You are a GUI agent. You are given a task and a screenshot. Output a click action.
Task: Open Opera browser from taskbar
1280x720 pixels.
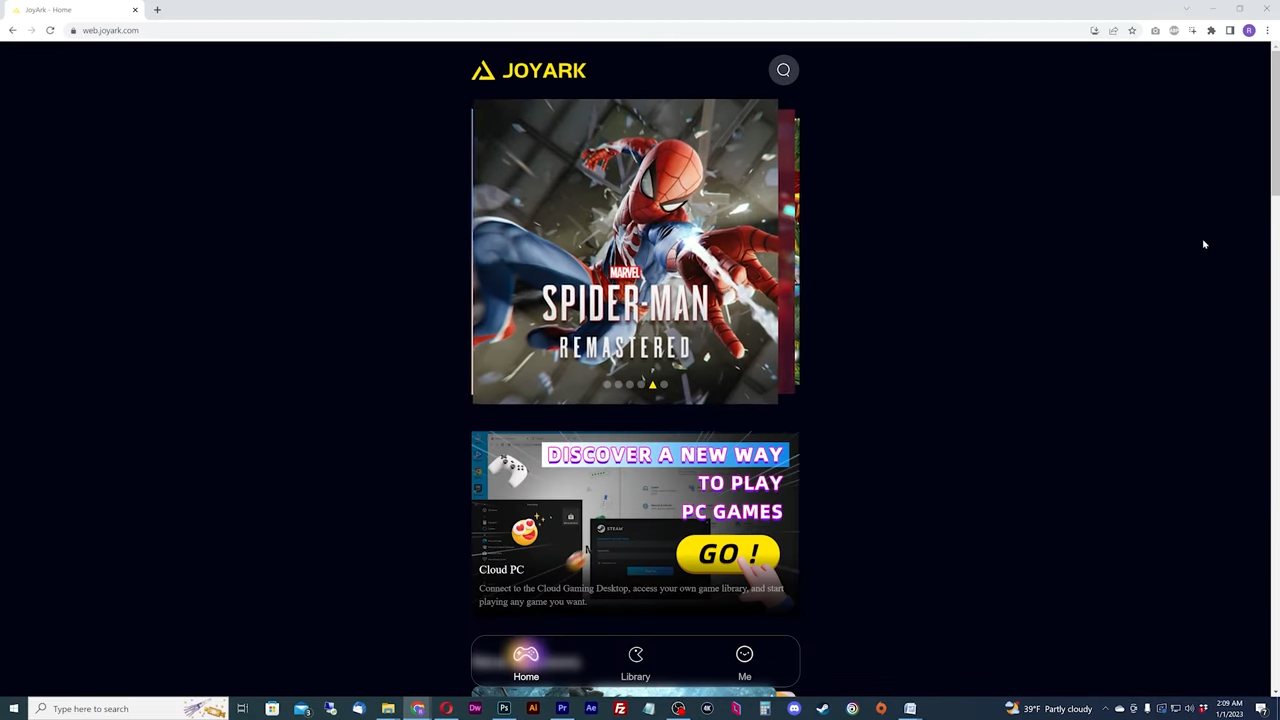(446, 709)
